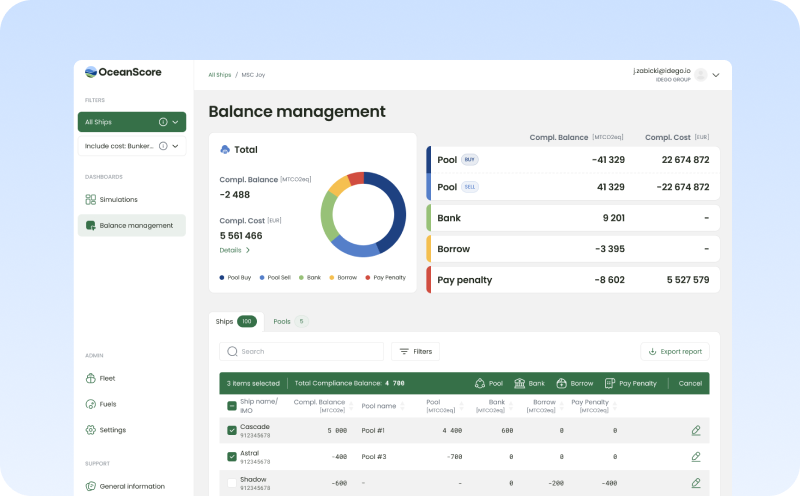Open the Include cost: Bunker dropdown
800x496 pixels.
pos(175,146)
